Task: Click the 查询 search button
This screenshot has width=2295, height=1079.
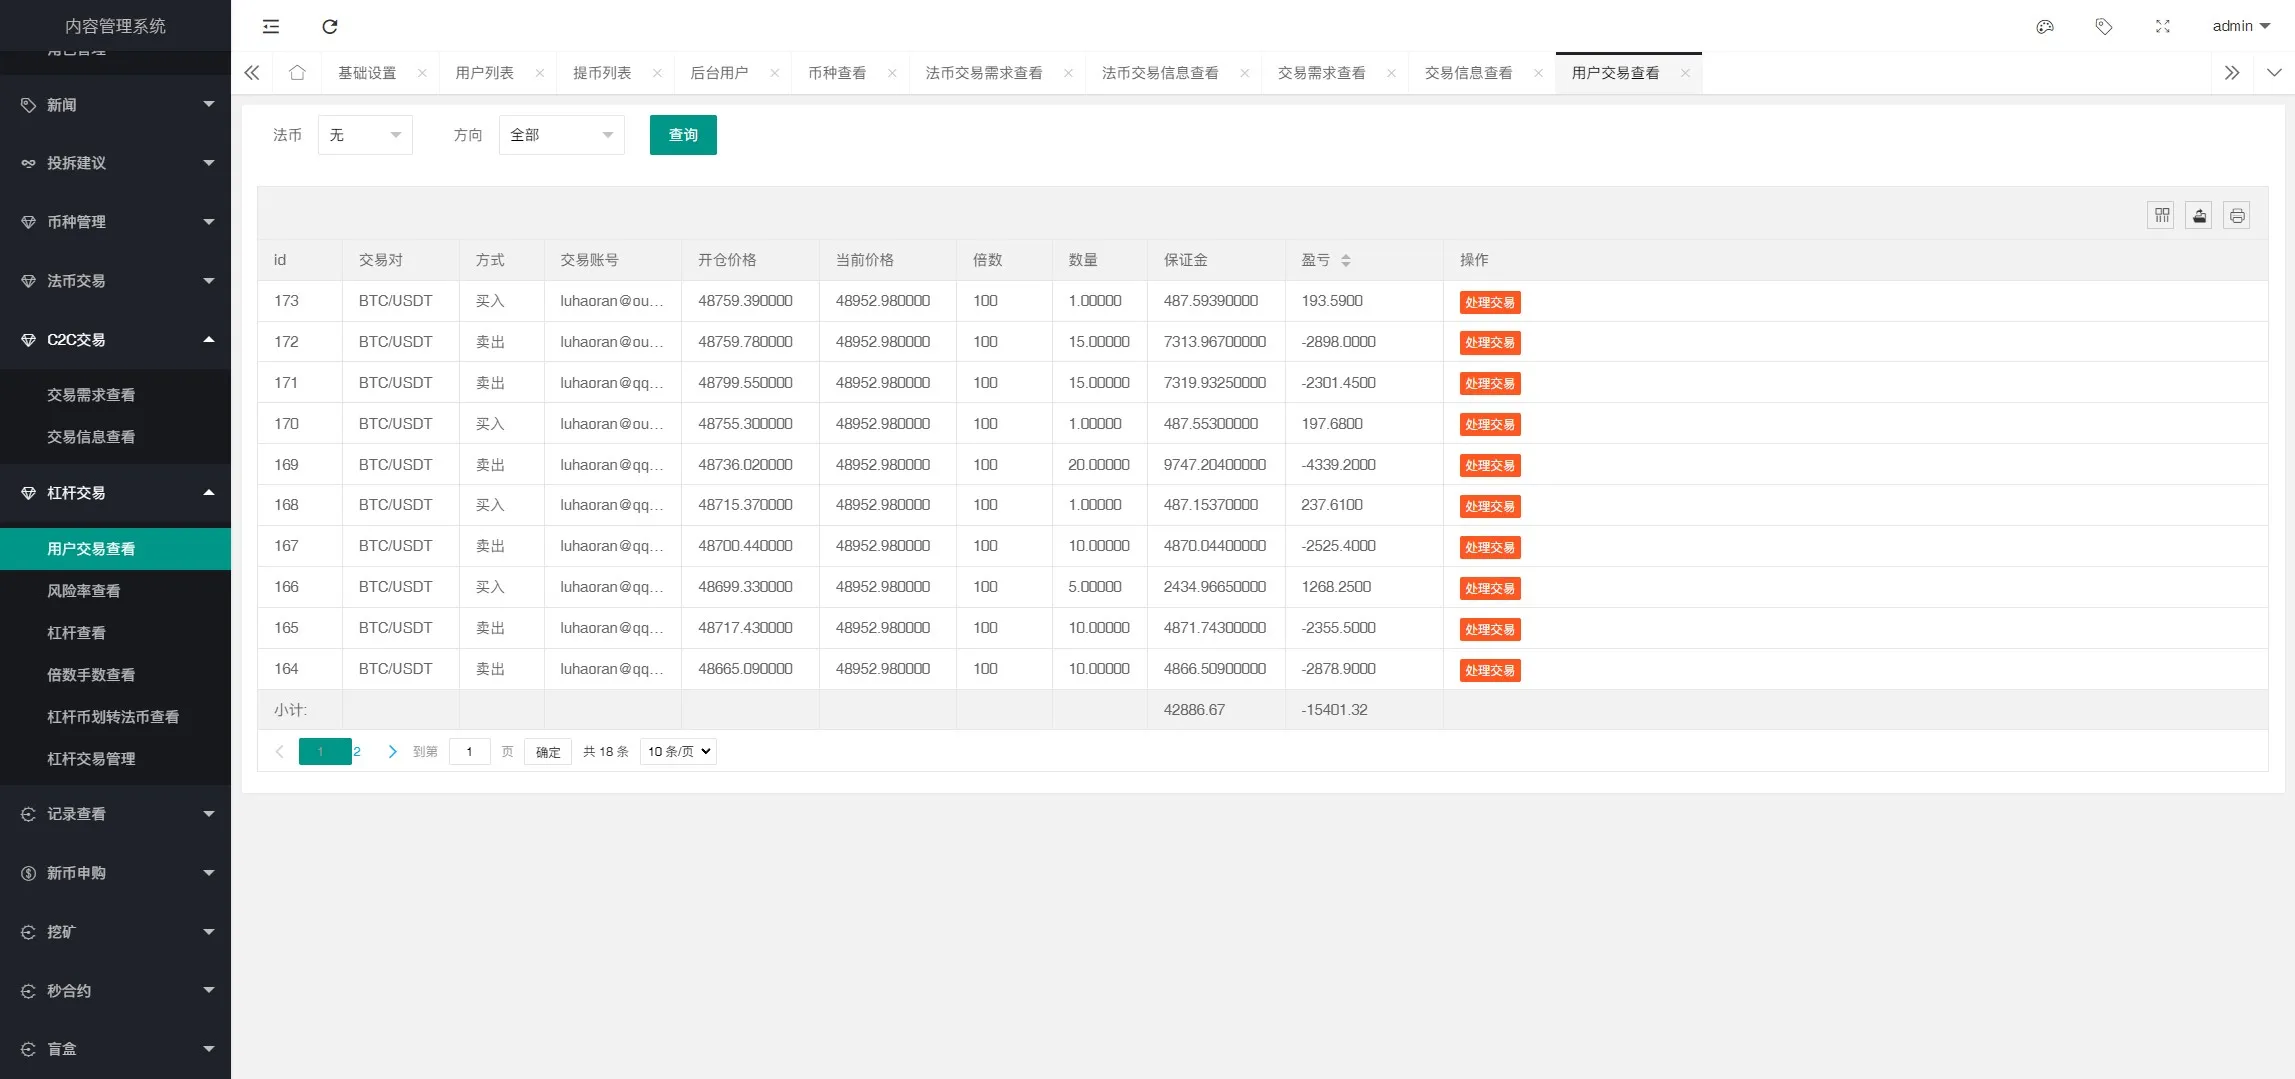Action: coord(683,135)
